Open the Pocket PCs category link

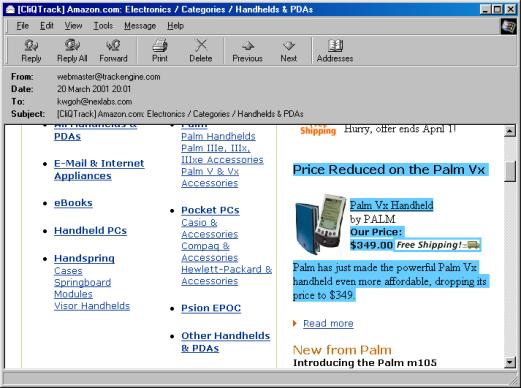click(x=210, y=210)
